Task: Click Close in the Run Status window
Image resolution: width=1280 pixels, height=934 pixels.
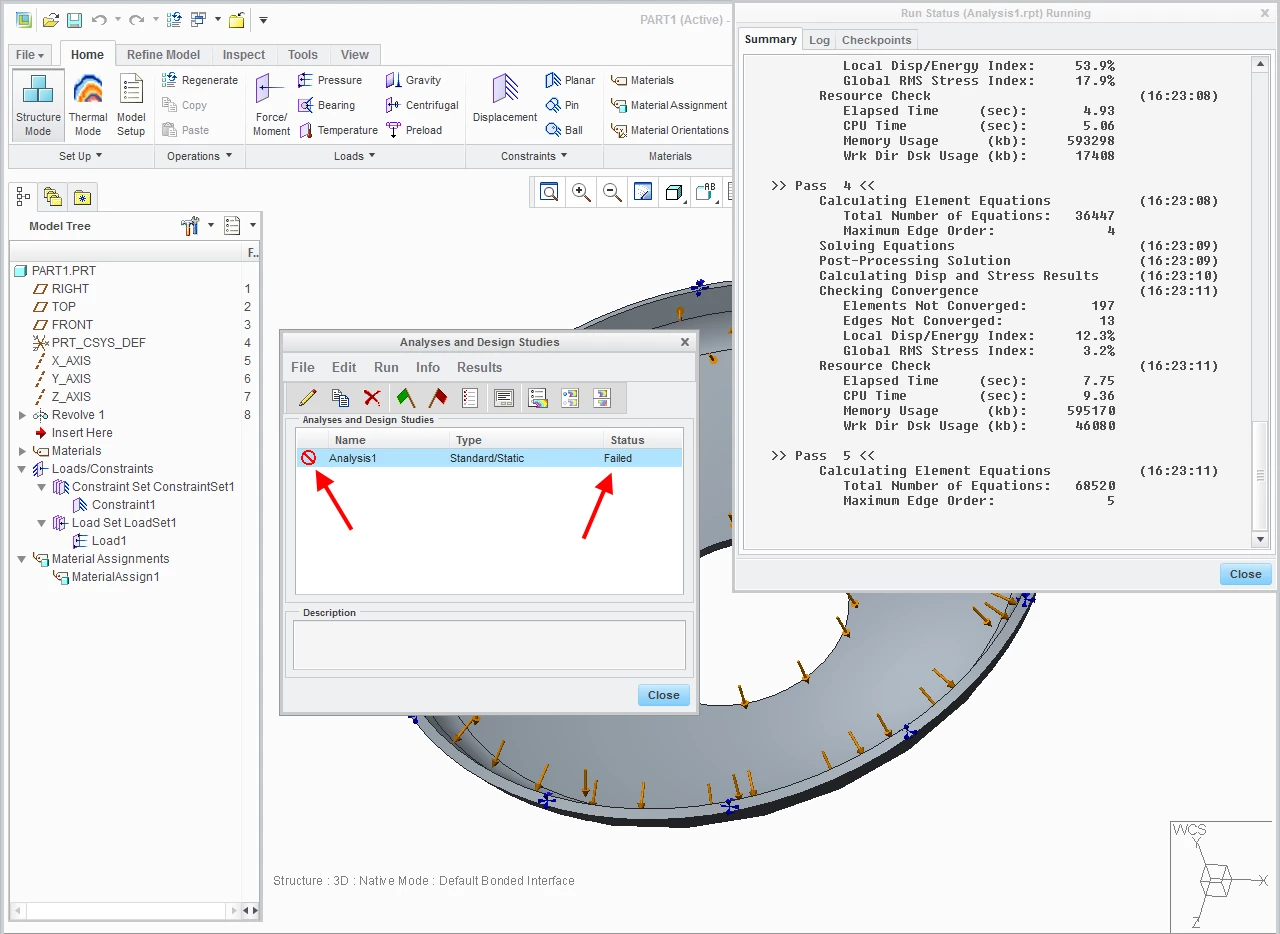Action: (1245, 574)
